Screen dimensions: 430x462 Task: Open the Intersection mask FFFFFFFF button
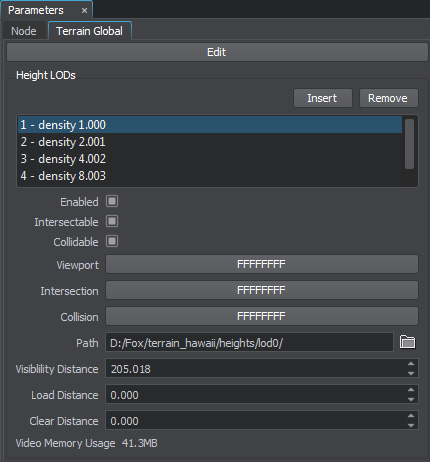pyautogui.click(x=262, y=290)
